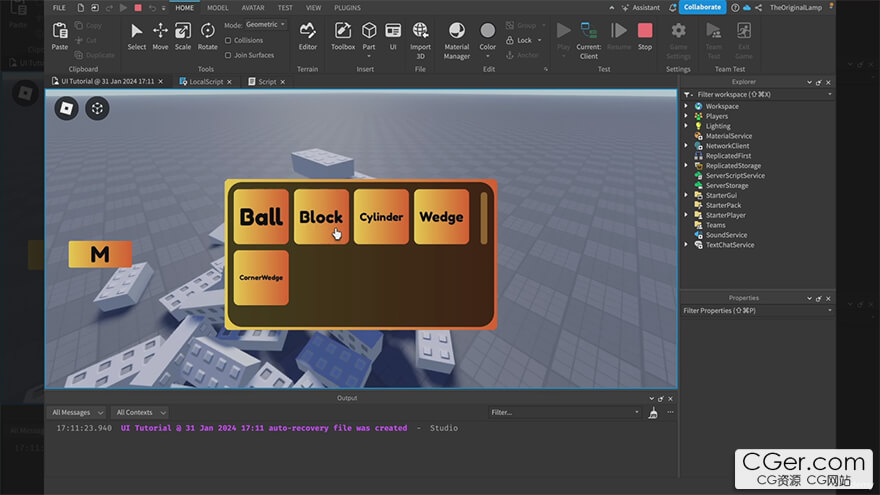Viewport: 880px width, 495px height.
Task: Activate the Rotate tool
Action: coord(207,36)
